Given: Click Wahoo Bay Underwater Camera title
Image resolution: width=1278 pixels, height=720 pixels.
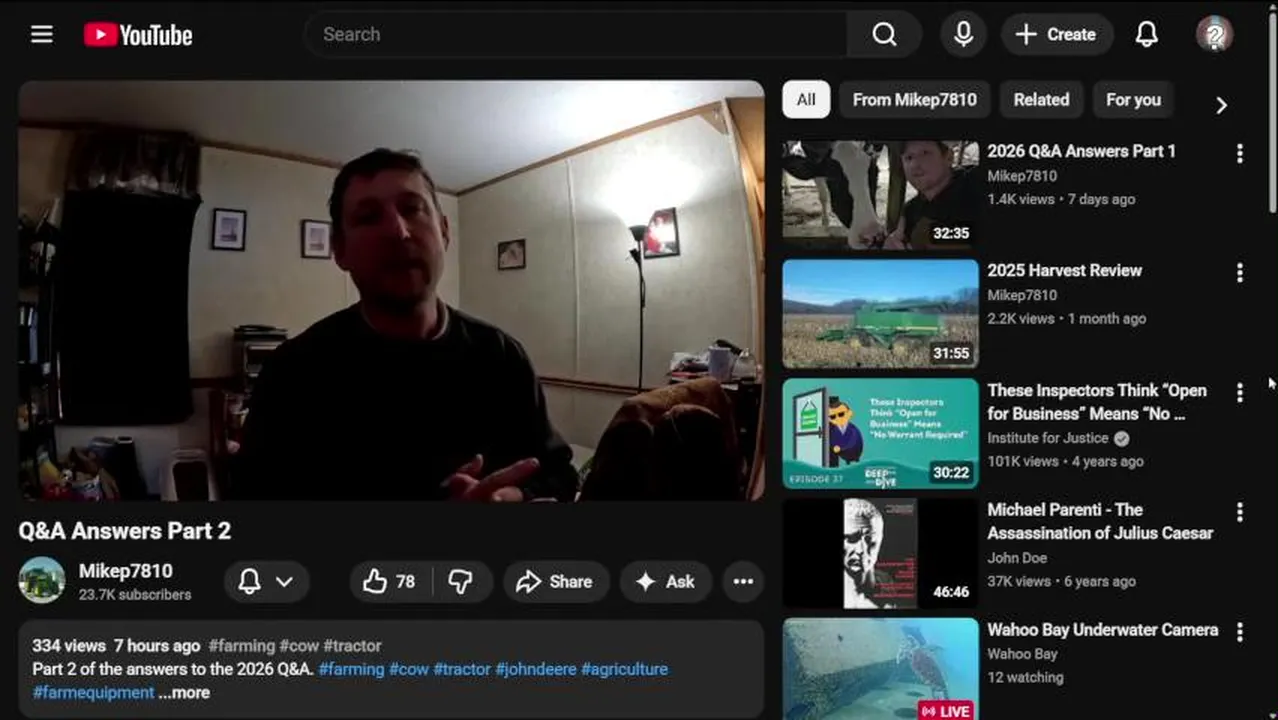Looking at the screenshot, I should point(1102,630).
